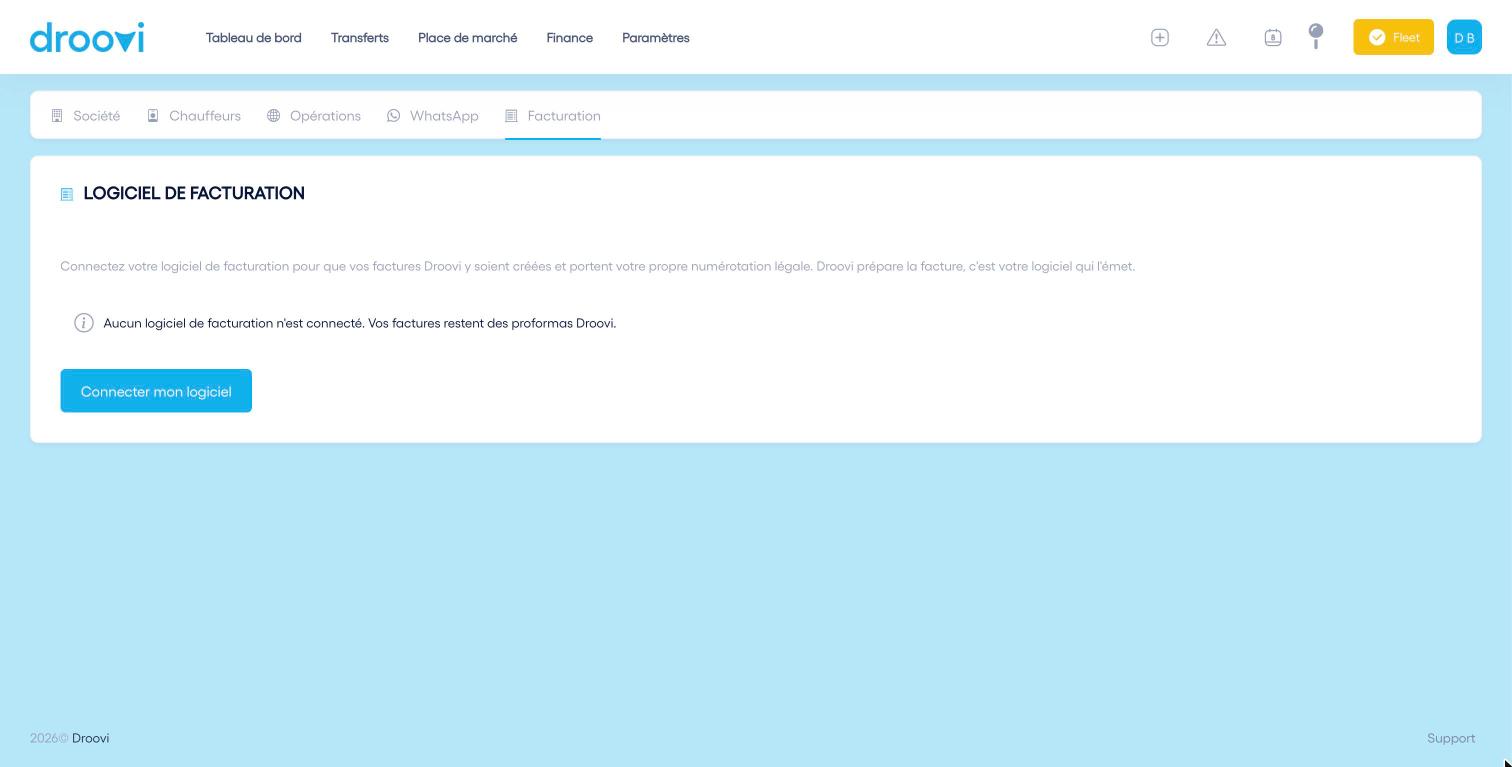Click the "Connectez votre logiciel de facturation" description

coord(598,266)
